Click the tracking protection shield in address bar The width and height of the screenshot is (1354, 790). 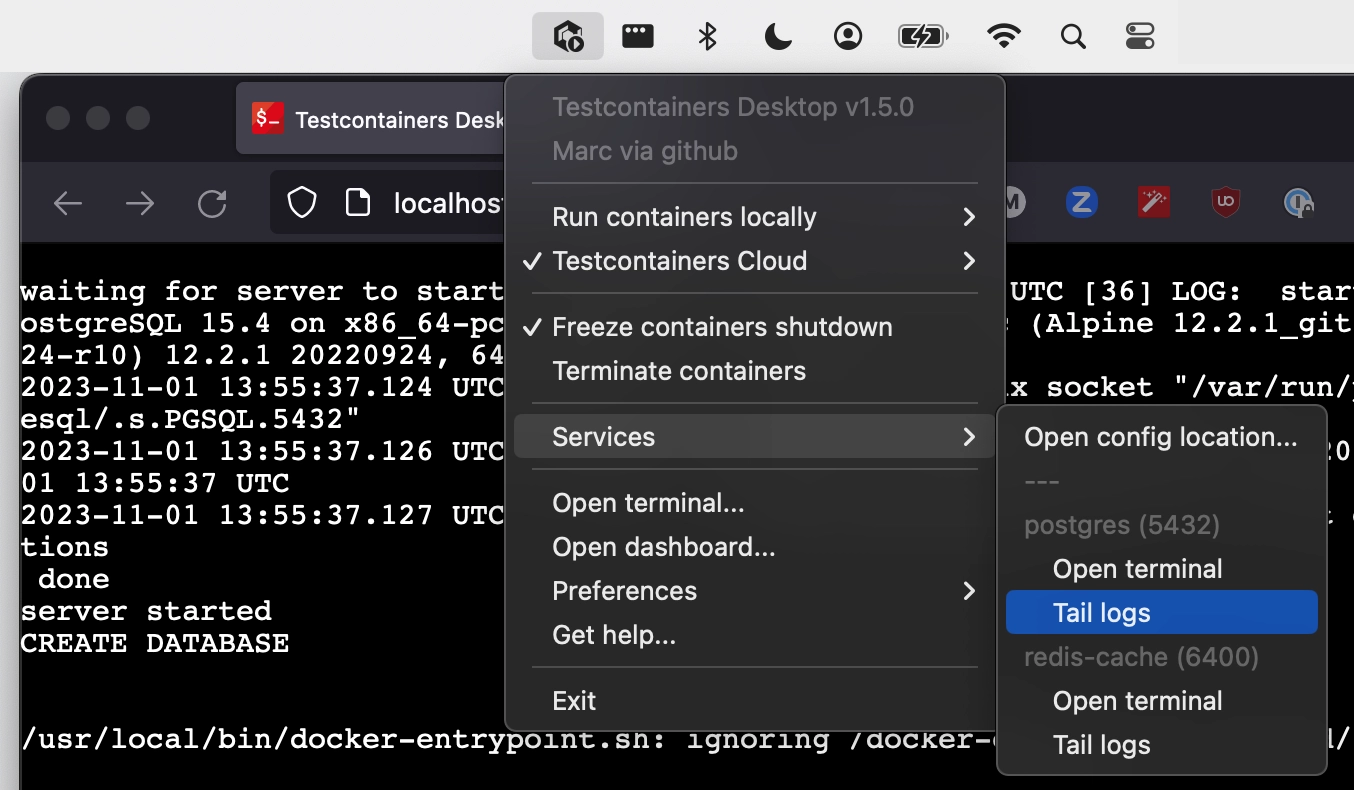click(x=301, y=202)
